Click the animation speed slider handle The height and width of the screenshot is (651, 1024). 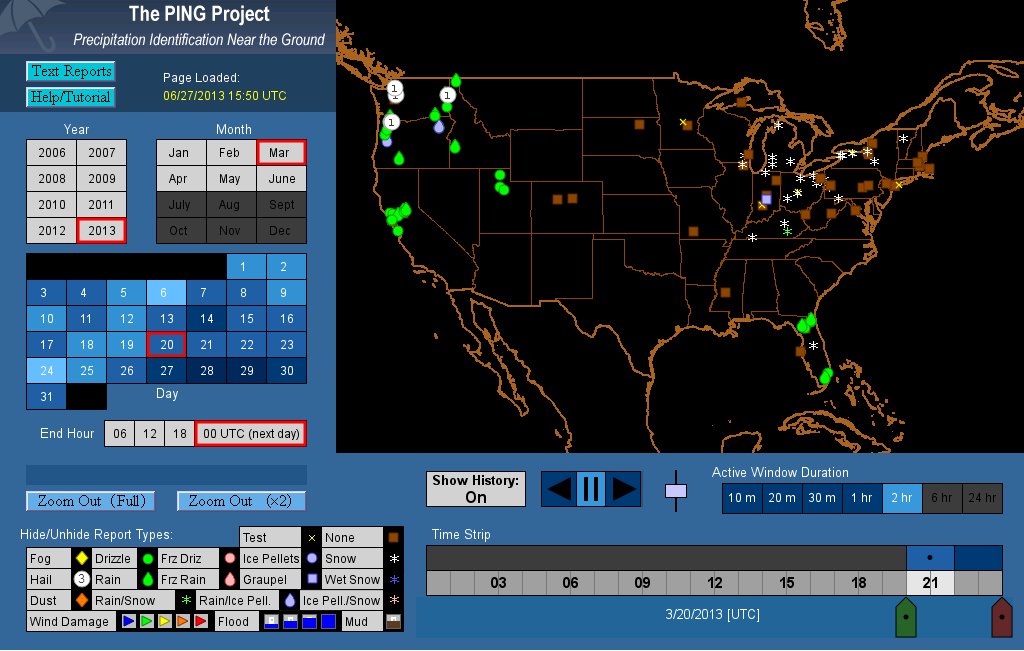click(x=677, y=491)
